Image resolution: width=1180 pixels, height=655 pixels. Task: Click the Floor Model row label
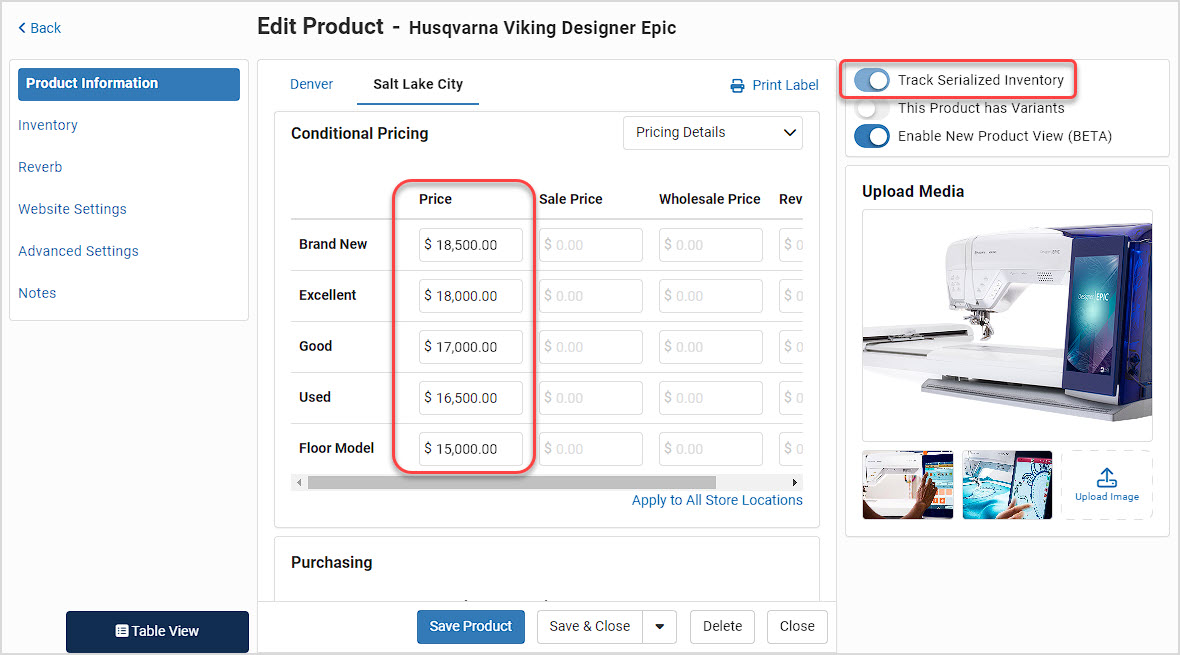tap(336, 449)
